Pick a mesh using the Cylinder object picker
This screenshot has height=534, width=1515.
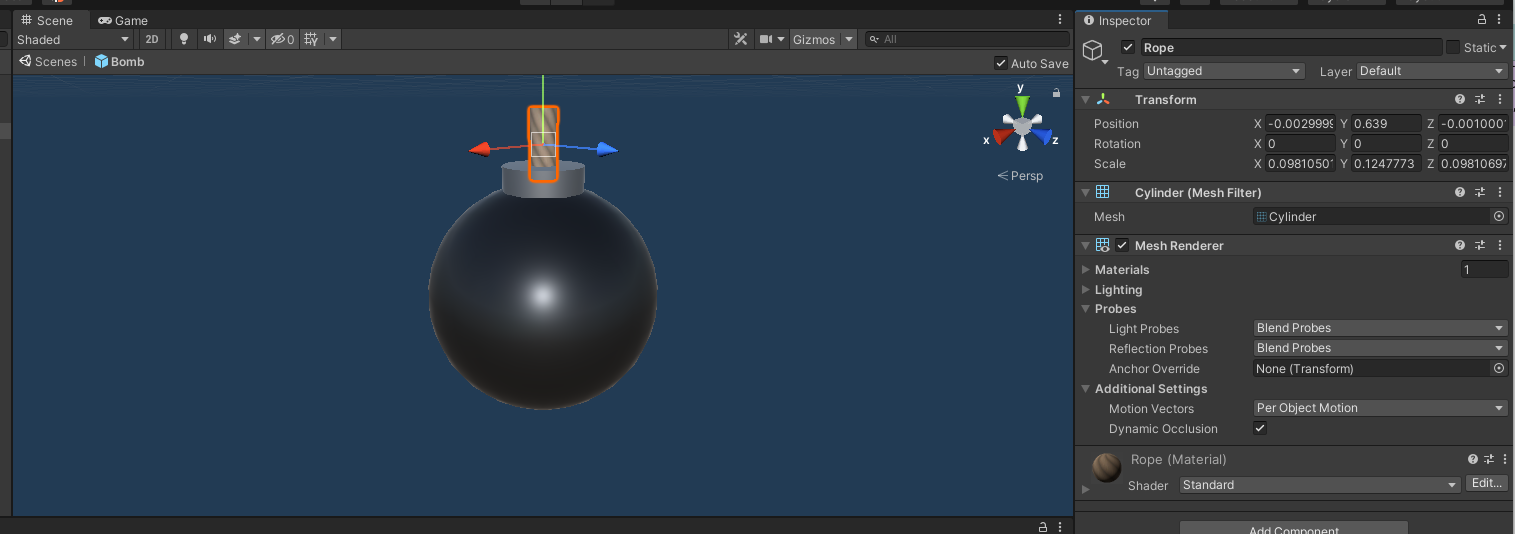point(1498,216)
